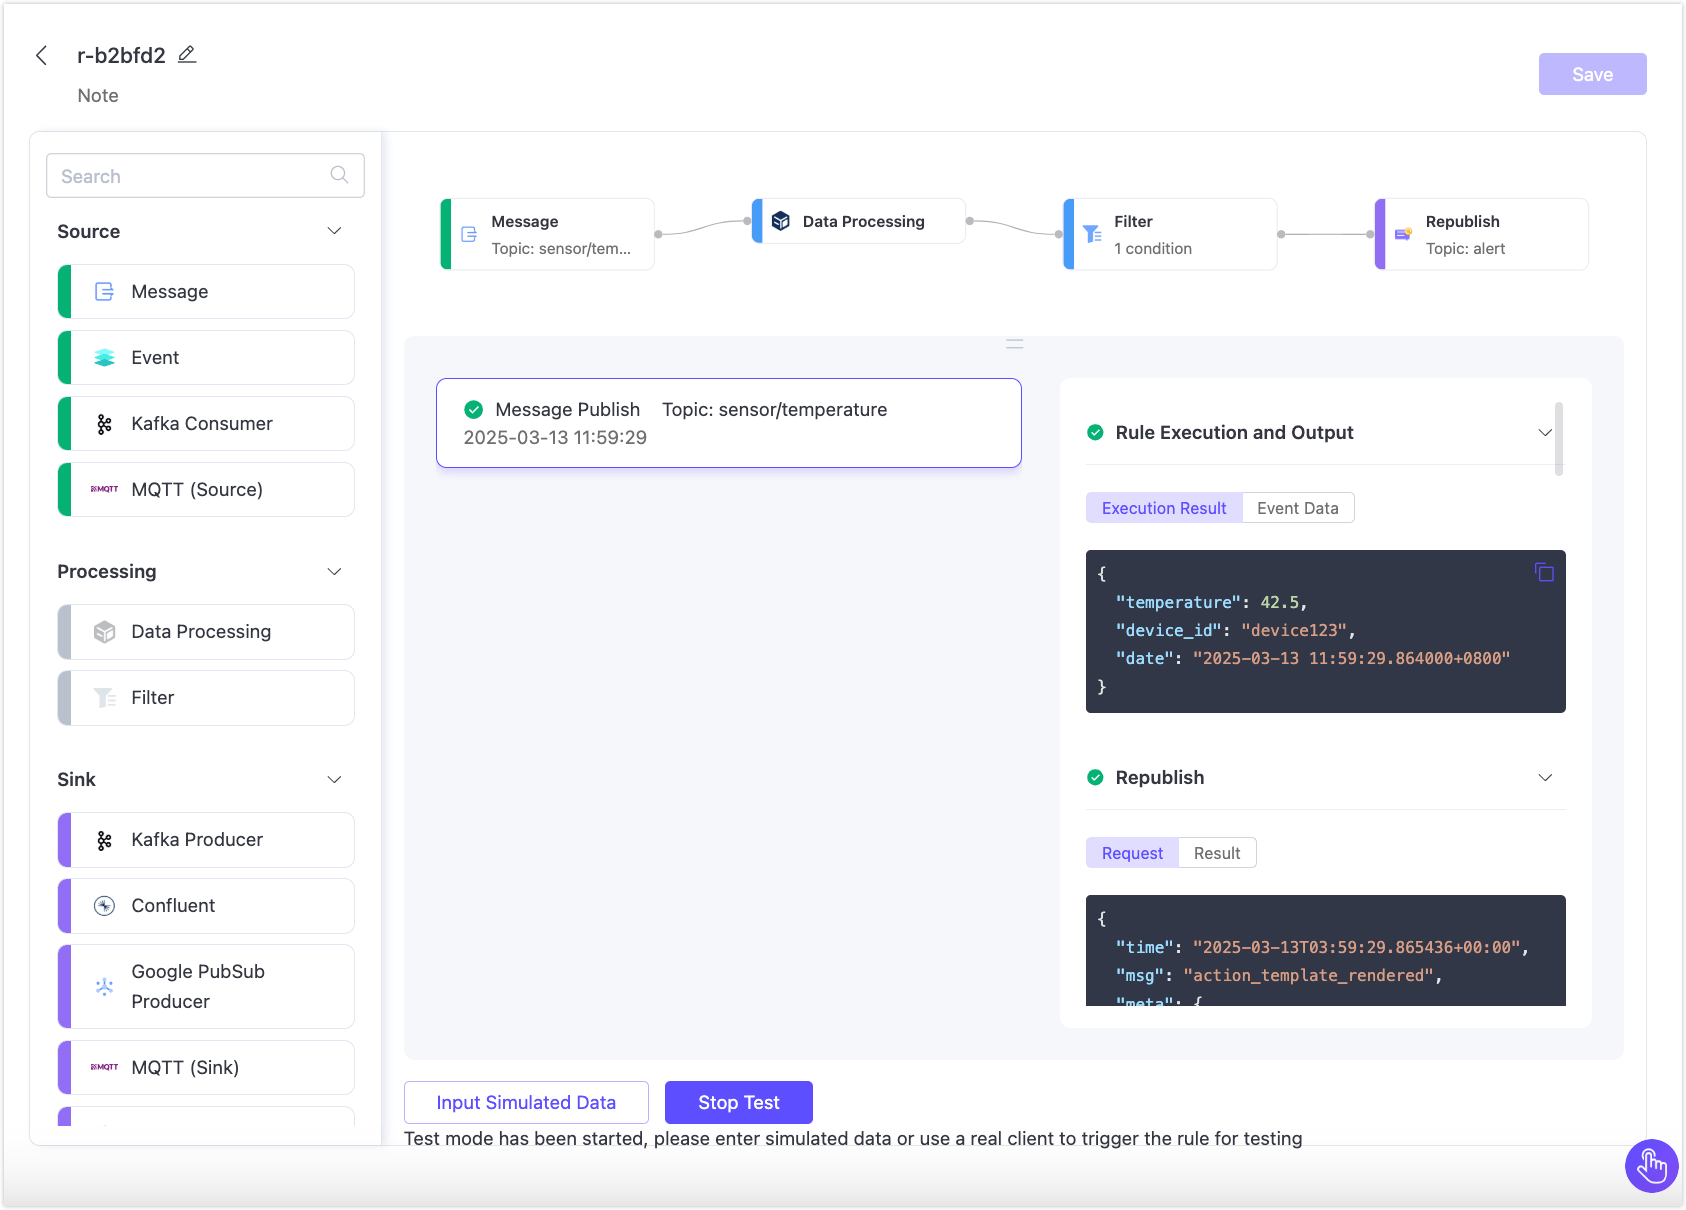Collapse the Republish result section
1686x1210 pixels.
click(1544, 778)
